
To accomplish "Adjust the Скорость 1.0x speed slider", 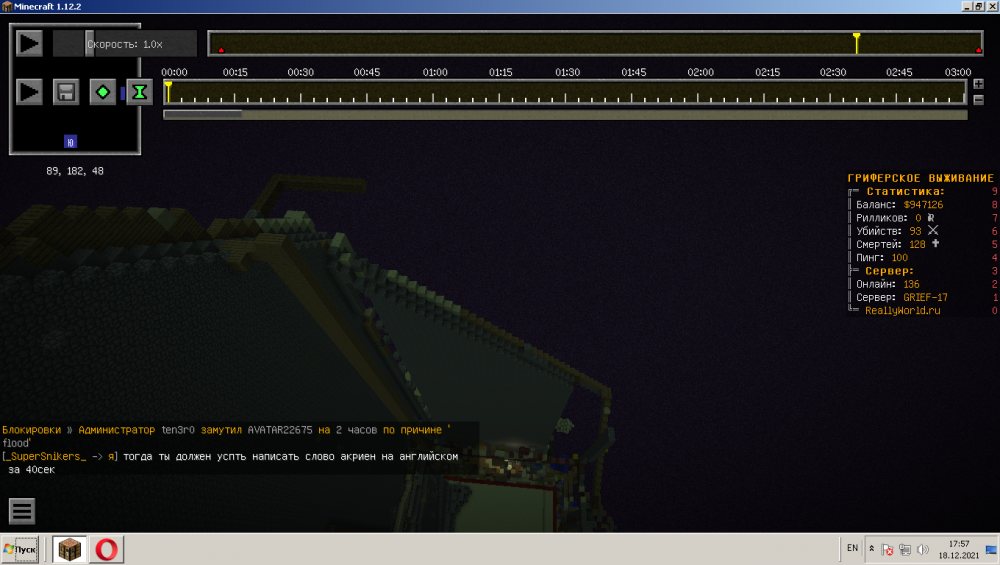I will pyautogui.click(x=125, y=44).
